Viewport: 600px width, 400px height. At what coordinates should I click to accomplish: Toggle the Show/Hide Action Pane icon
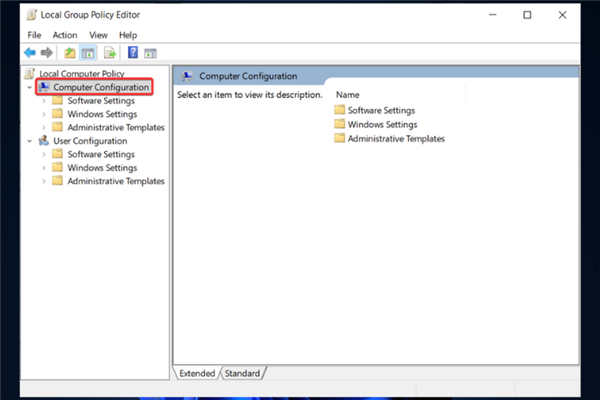tap(150, 53)
